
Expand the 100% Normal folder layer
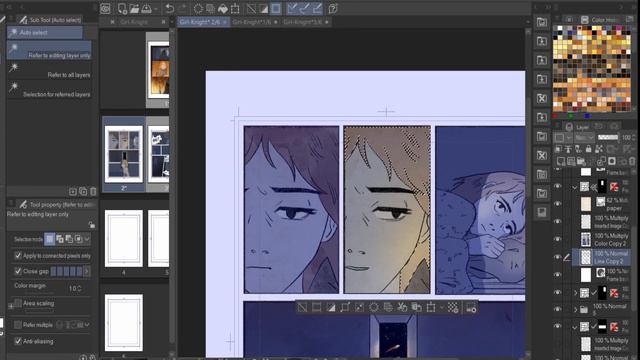(576, 309)
